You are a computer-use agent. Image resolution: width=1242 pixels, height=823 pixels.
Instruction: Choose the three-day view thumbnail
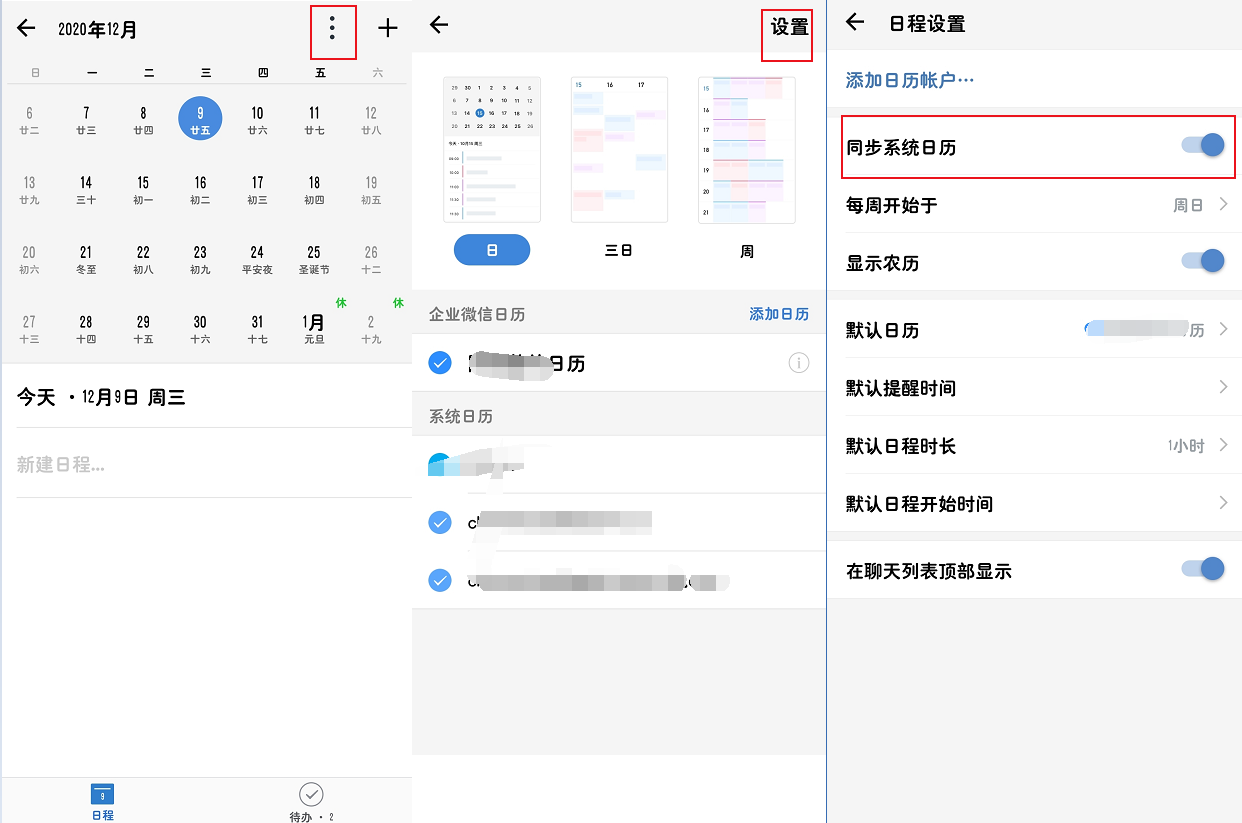(619, 150)
